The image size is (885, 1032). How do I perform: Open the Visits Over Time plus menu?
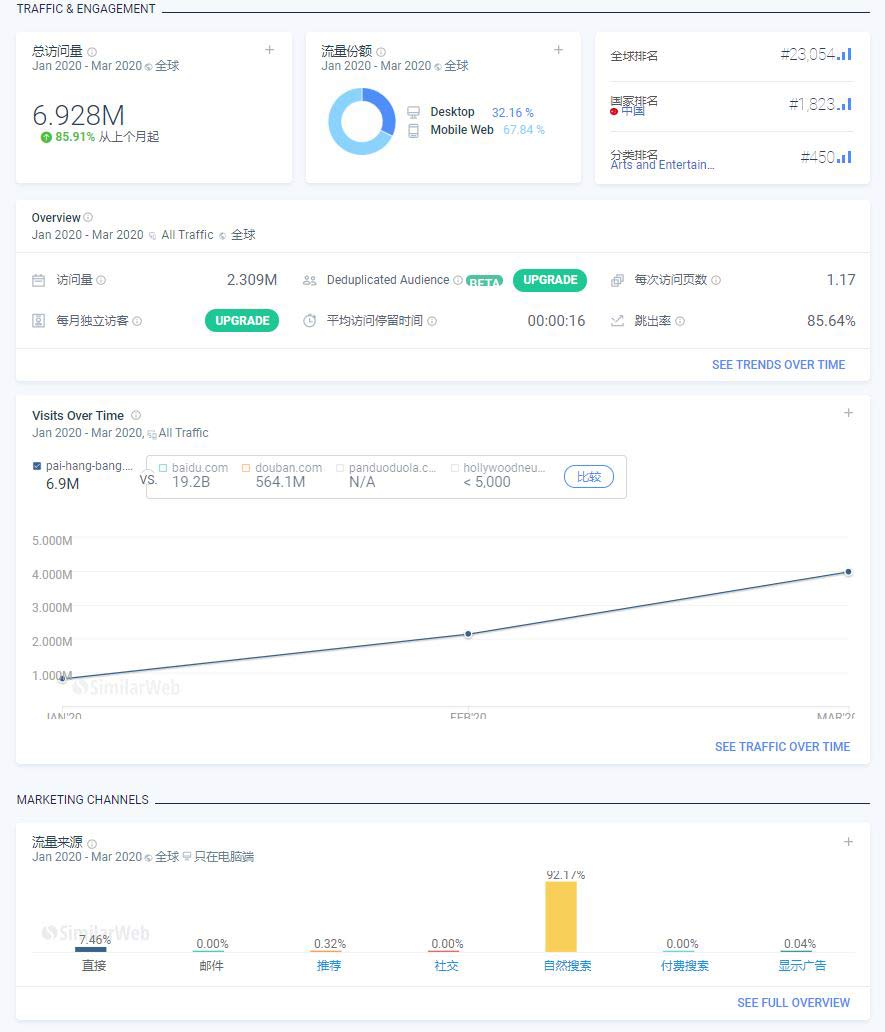(848, 413)
